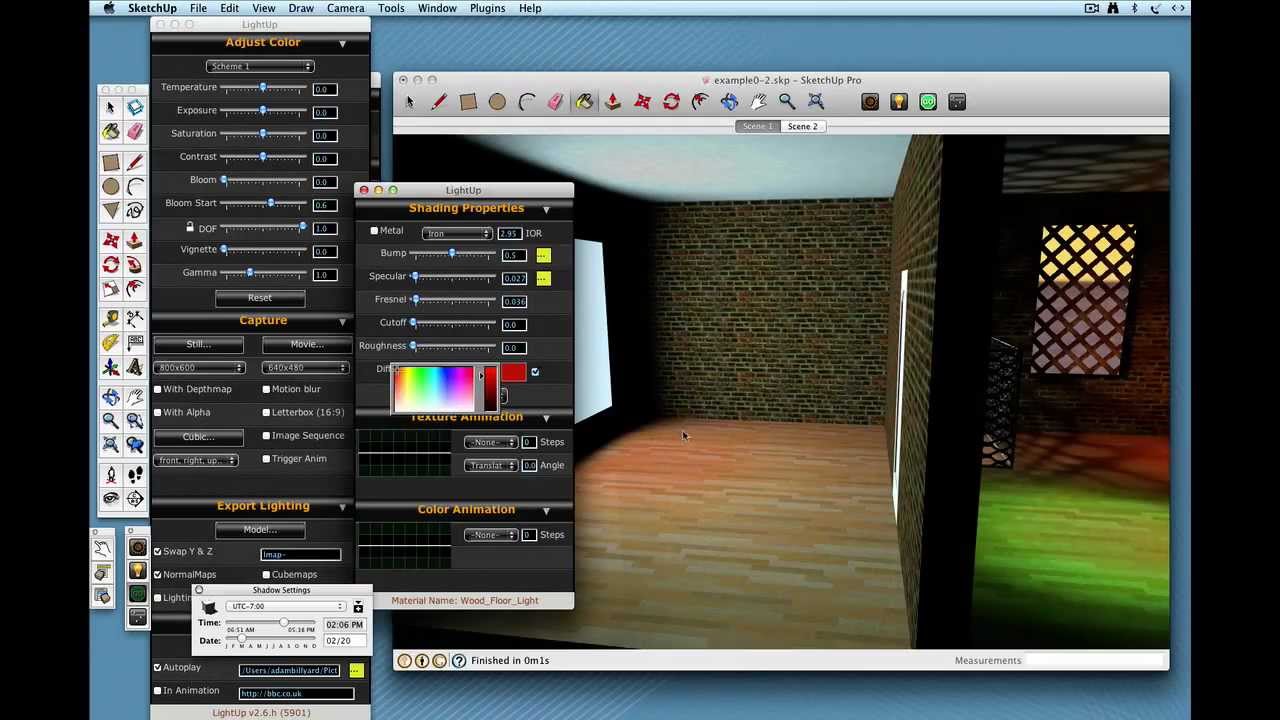Select the Arc tool in main toolbar
This screenshot has width=1280, height=720.
[526, 102]
